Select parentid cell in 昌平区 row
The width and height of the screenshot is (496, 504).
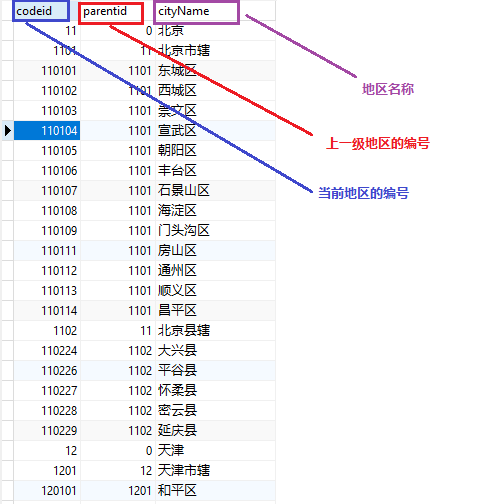tap(118, 310)
